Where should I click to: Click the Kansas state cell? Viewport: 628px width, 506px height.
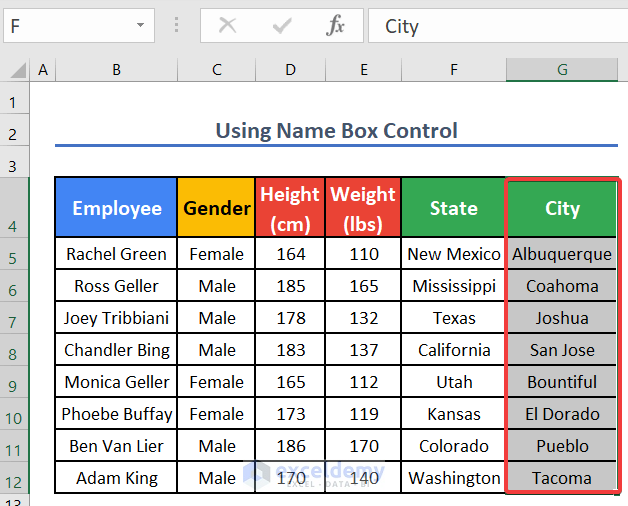tap(453, 414)
